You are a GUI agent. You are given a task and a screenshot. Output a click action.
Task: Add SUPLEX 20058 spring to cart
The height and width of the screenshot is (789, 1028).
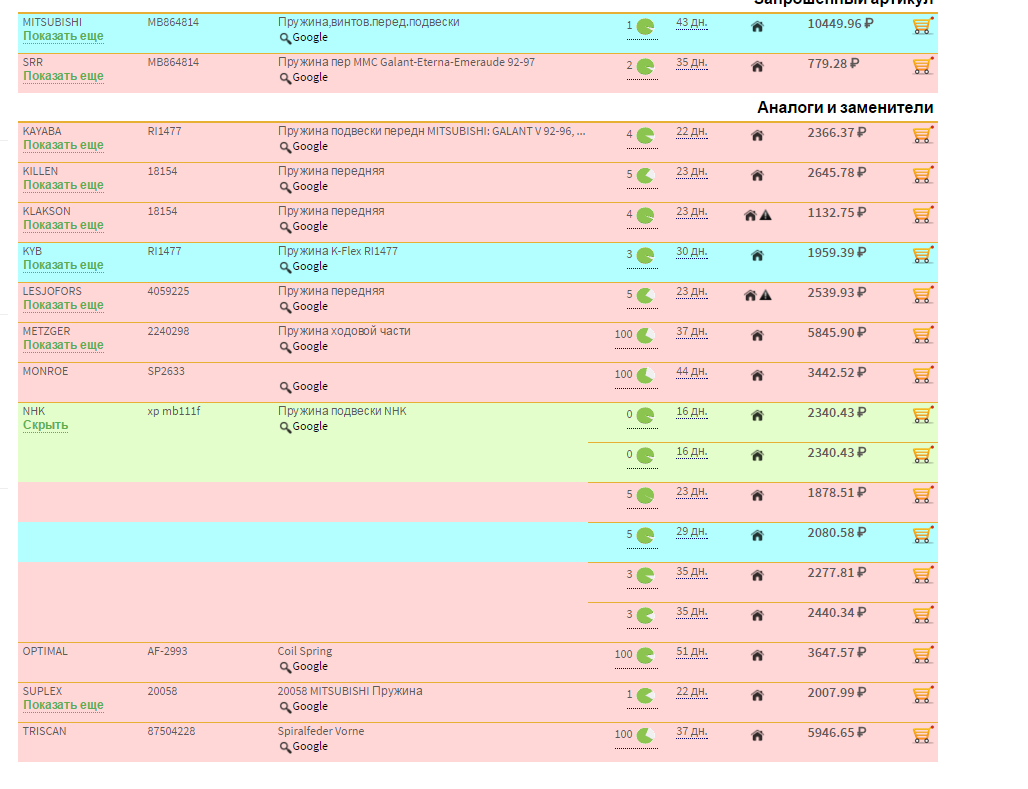point(922,695)
